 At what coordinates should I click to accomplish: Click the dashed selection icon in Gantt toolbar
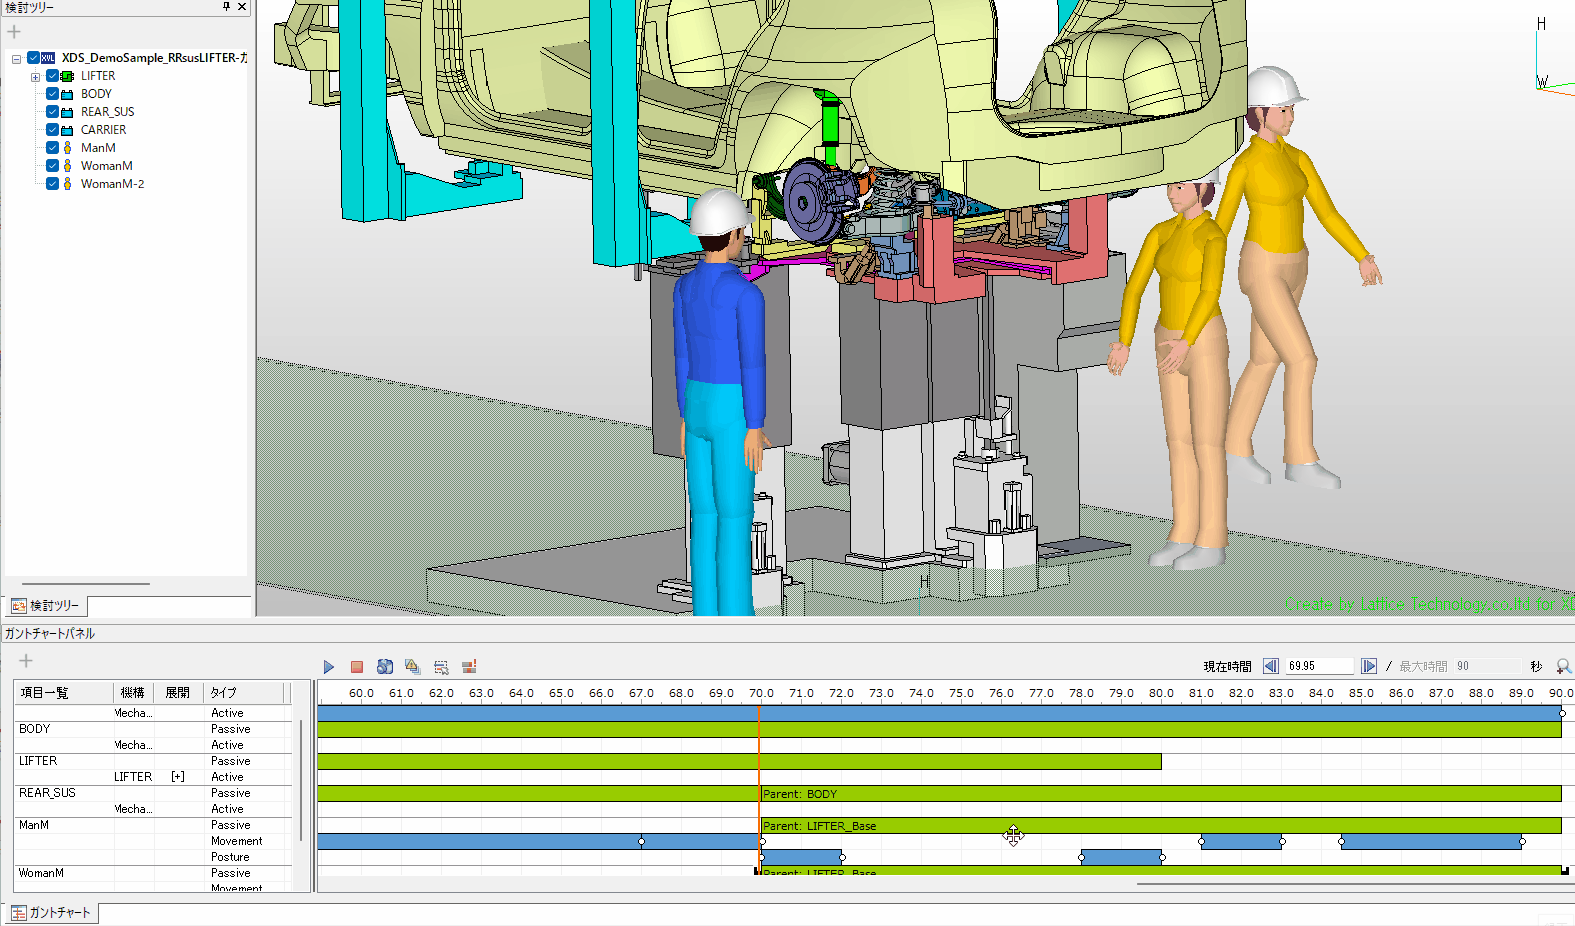[441, 667]
